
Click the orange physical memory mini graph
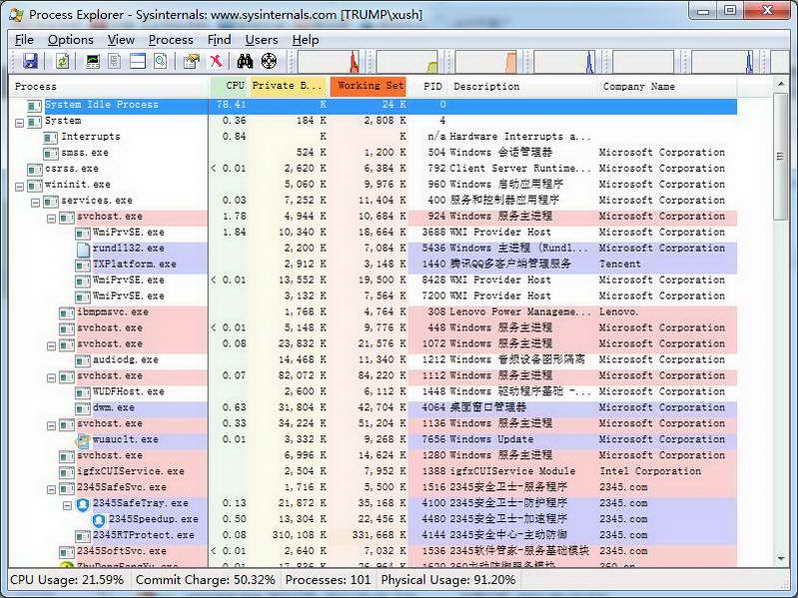click(x=486, y=62)
